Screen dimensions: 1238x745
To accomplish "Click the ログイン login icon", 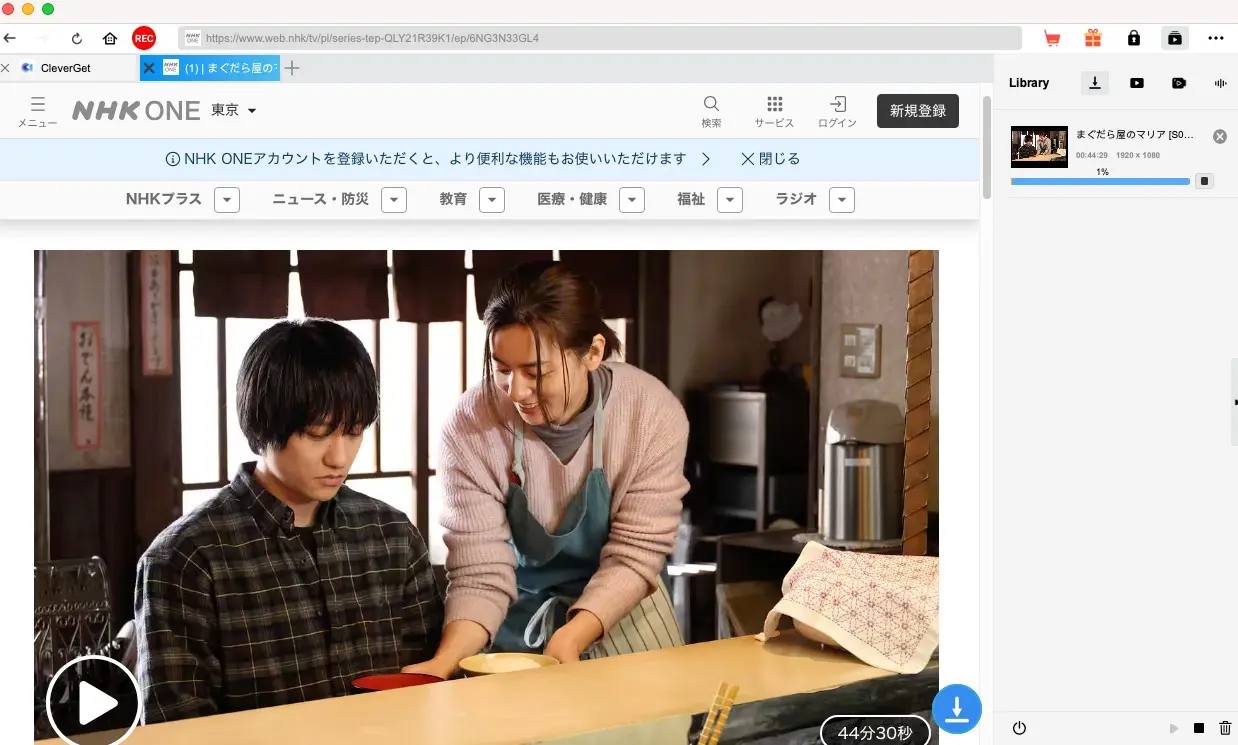I will [x=837, y=111].
